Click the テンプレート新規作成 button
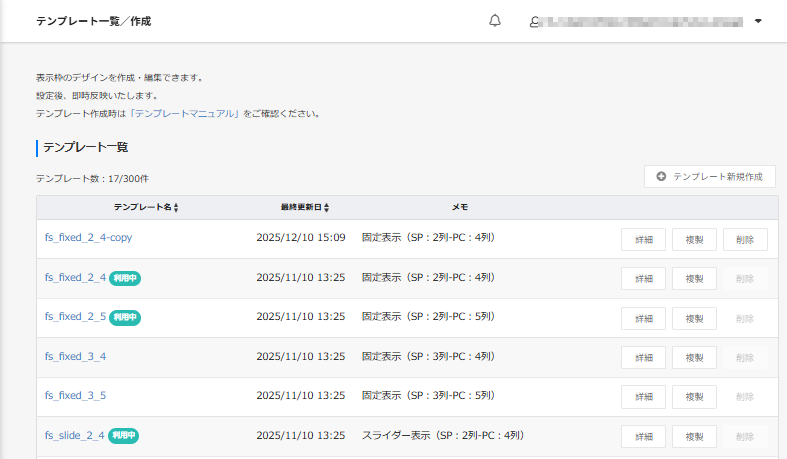The height and width of the screenshot is (459, 787). coord(710,177)
